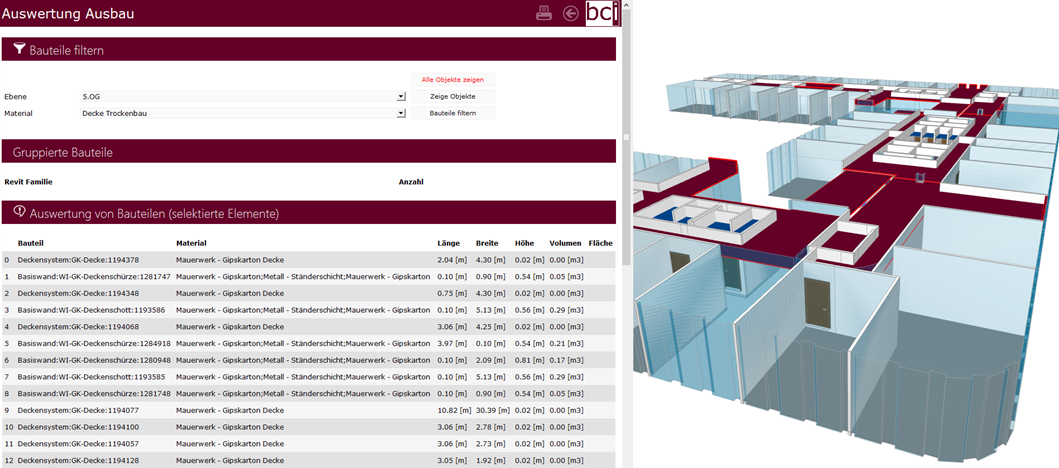Click the Revit Familie column header
This screenshot has height=468, width=1059.
pyautogui.click(x=28, y=182)
